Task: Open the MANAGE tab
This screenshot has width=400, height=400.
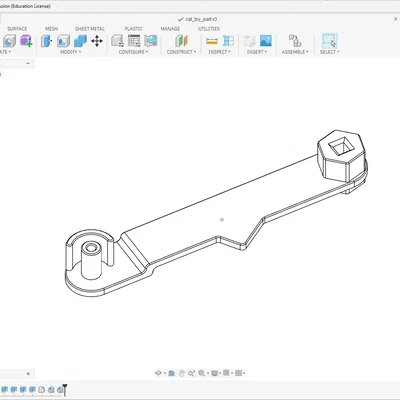Action: [170, 29]
